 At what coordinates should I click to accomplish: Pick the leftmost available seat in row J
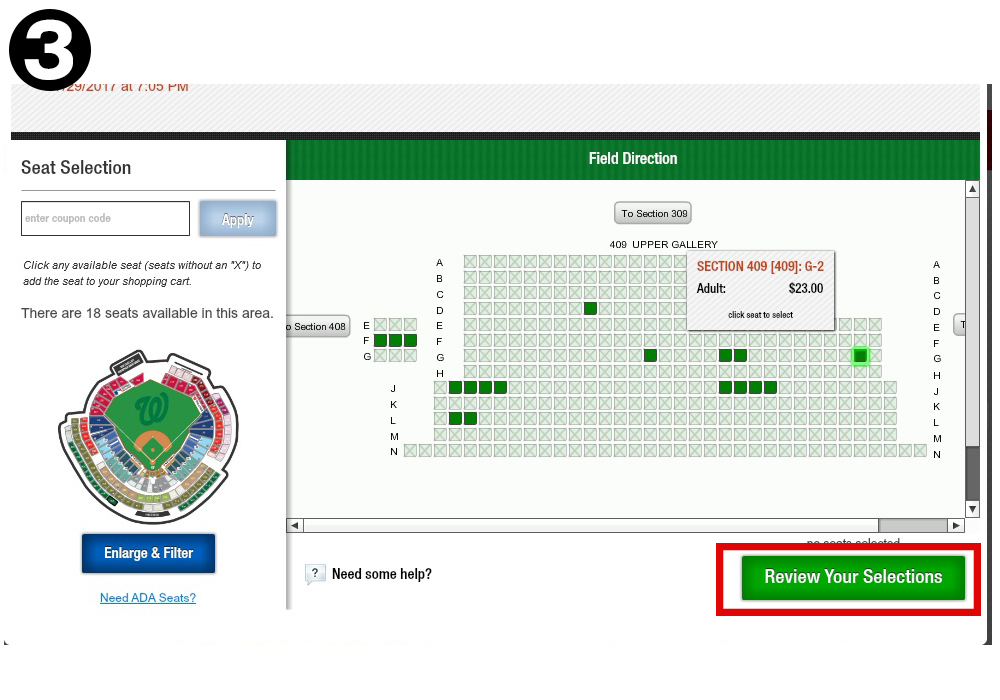pyautogui.click(x=456, y=387)
